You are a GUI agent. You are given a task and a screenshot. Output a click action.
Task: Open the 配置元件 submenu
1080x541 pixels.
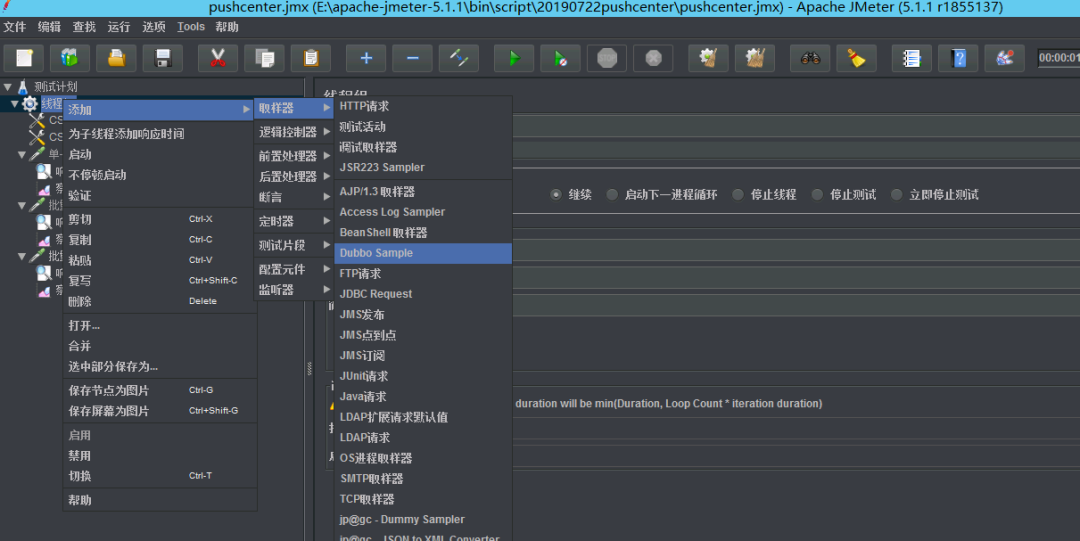[294, 269]
